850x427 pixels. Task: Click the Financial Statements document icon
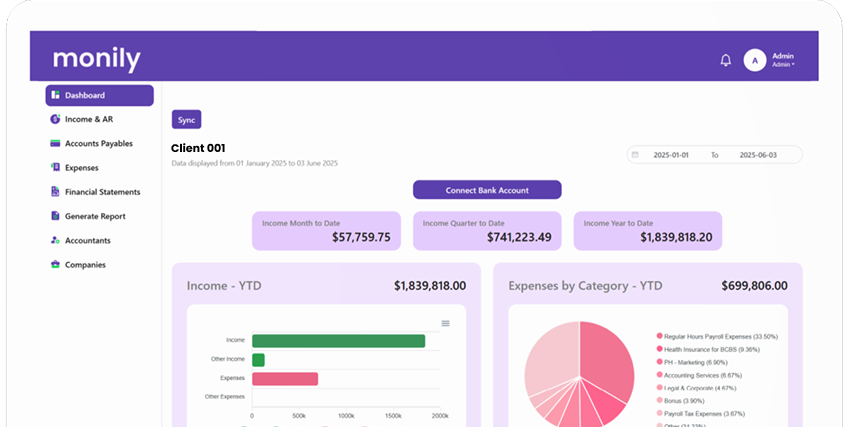[56, 192]
